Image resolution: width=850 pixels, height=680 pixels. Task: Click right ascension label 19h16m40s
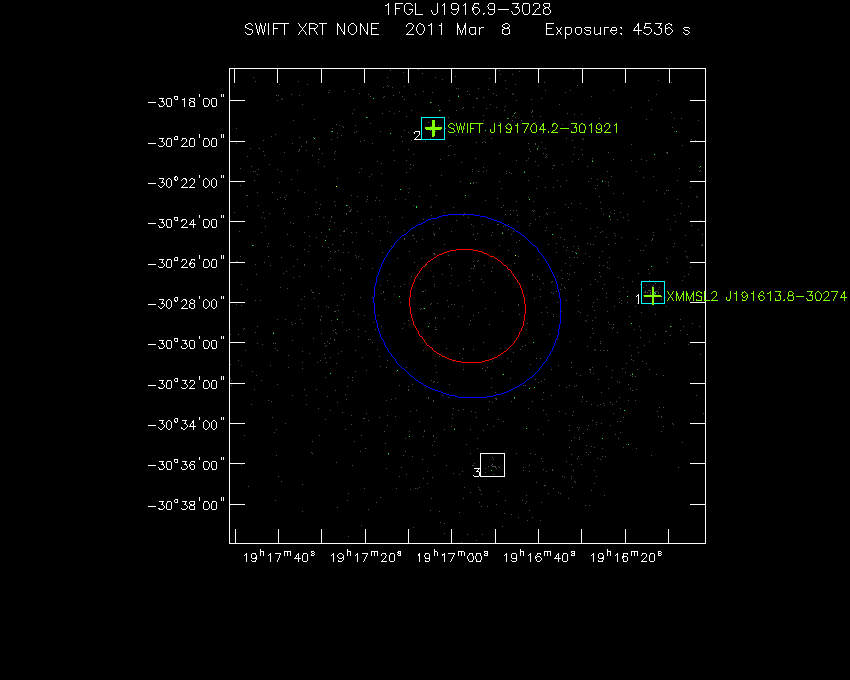tap(539, 557)
